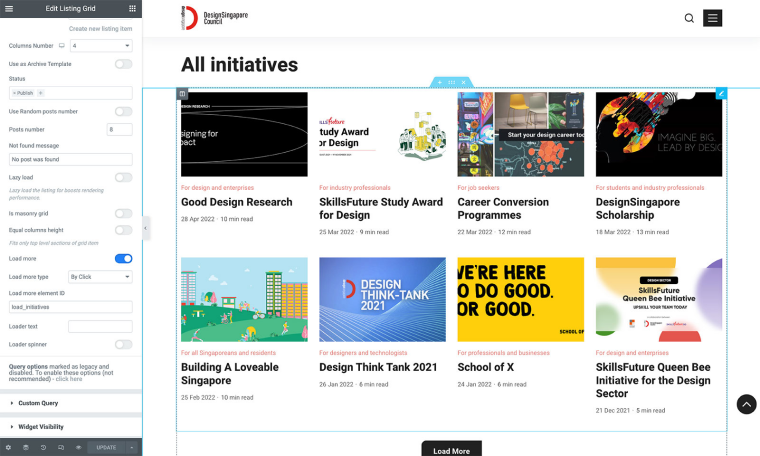Switch responsive mode icon in footer
760x456 pixels.
pyautogui.click(x=61, y=447)
